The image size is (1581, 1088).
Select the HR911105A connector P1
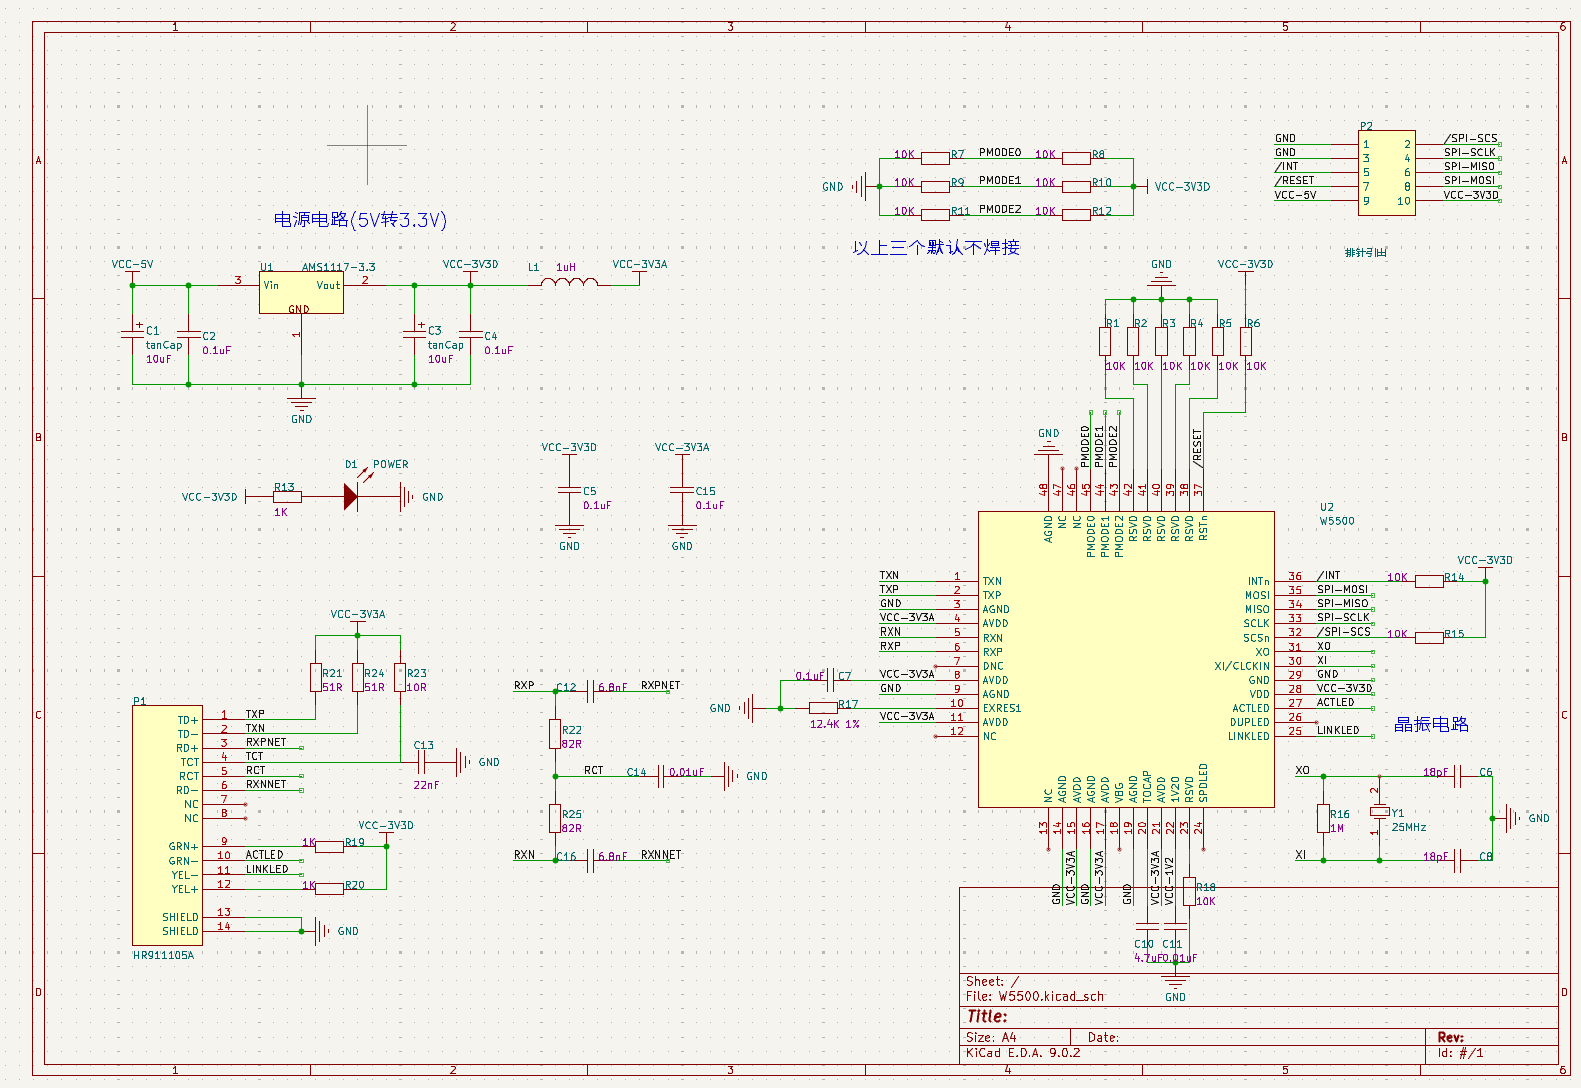(165, 825)
